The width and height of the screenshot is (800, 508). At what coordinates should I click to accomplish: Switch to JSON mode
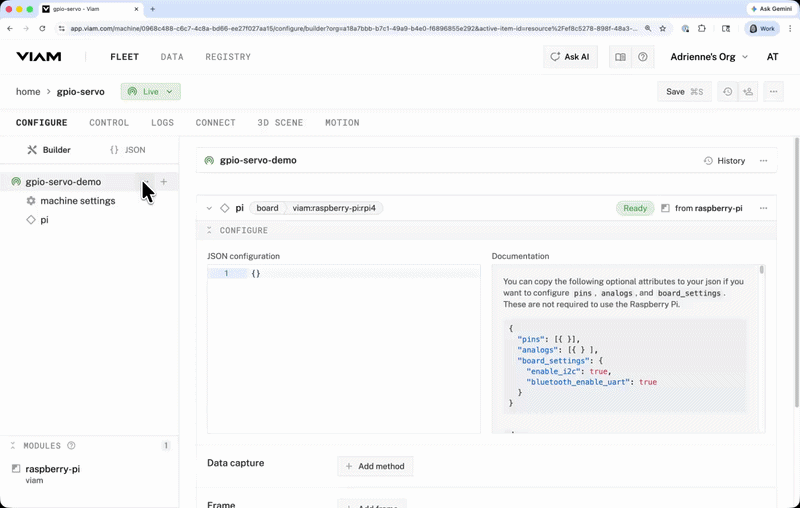pos(128,150)
